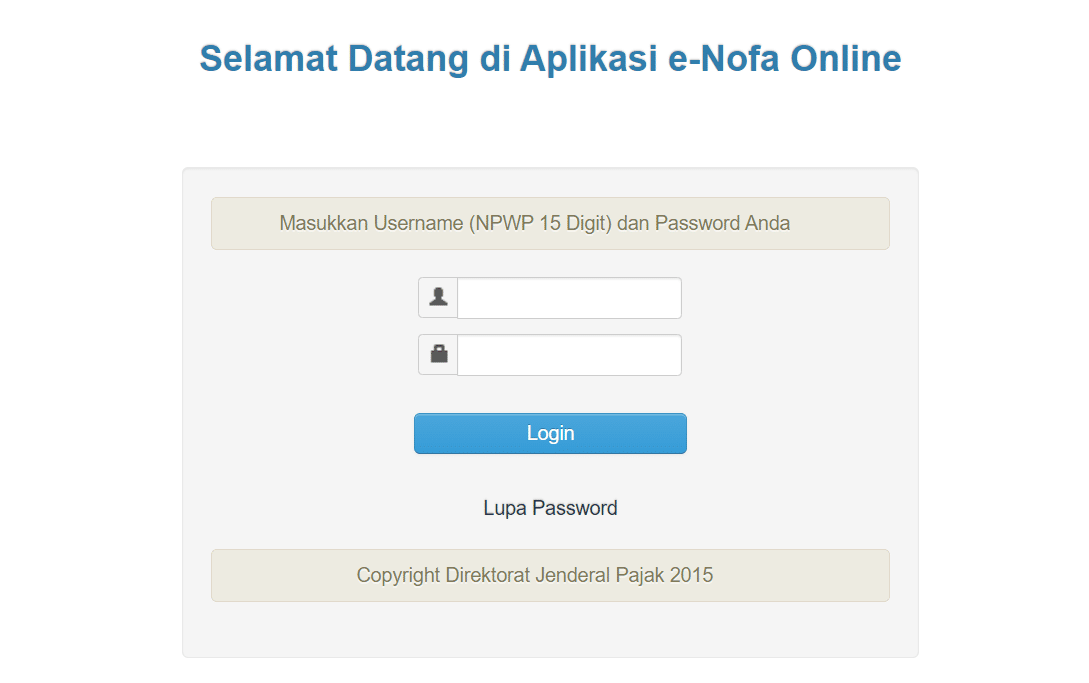Click the Masukkan Username instruction banner

pos(549,223)
